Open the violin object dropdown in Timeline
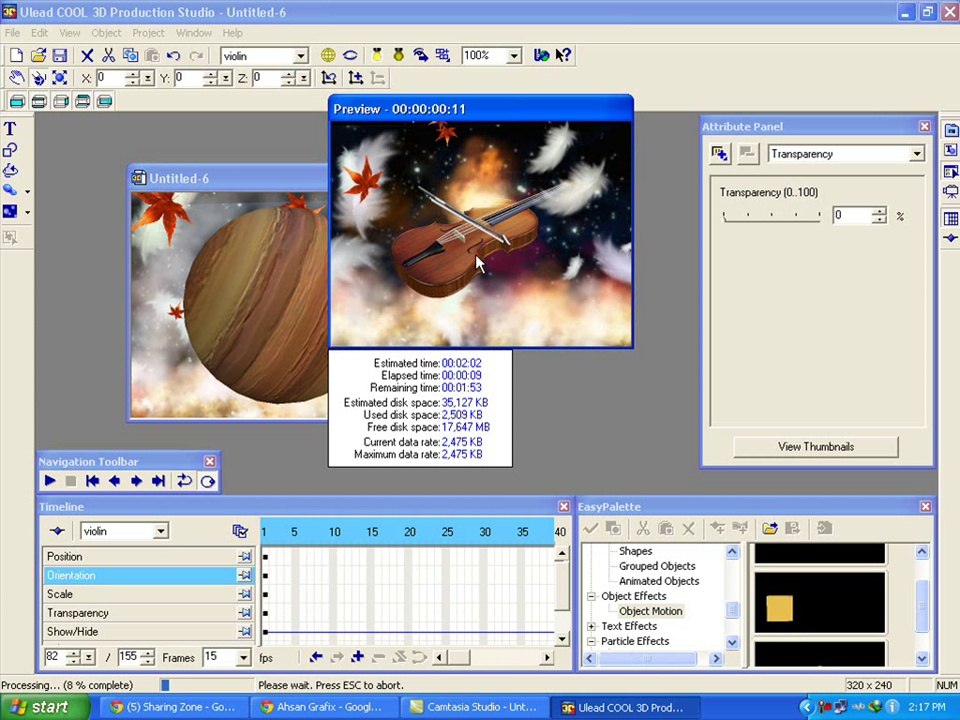Screen dimensions: 960x720 click(160, 531)
